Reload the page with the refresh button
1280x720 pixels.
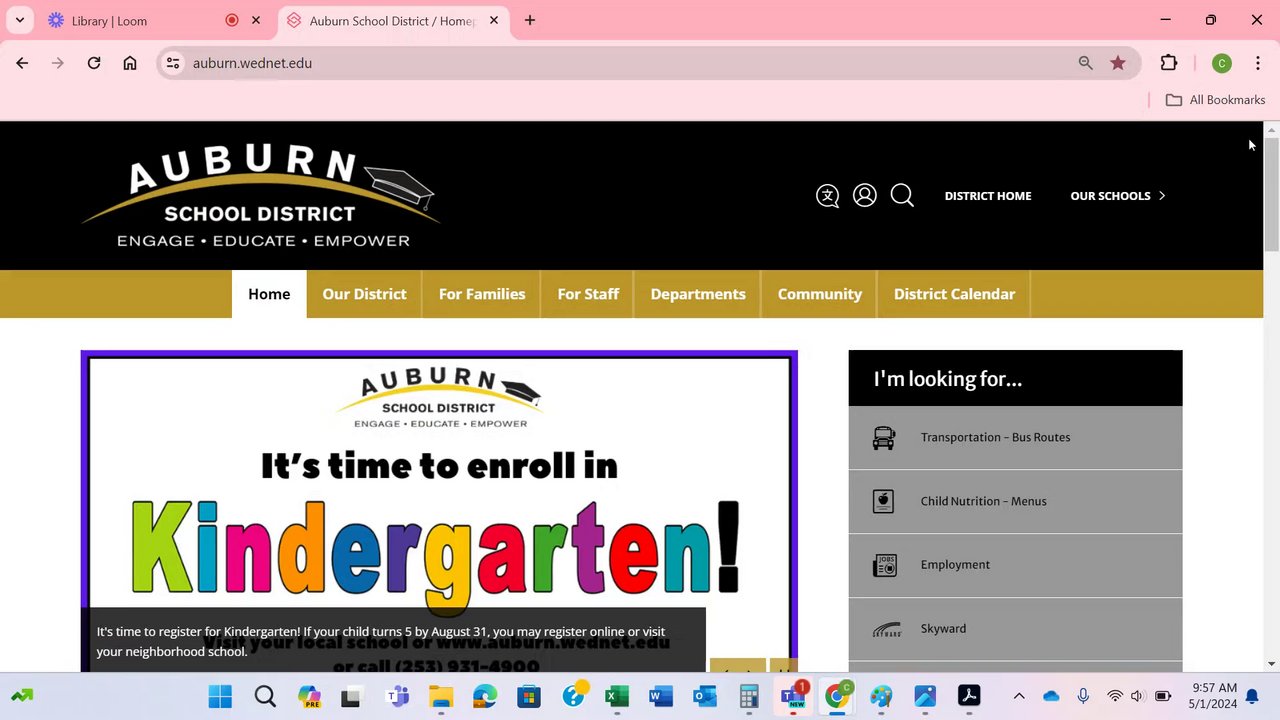point(94,63)
